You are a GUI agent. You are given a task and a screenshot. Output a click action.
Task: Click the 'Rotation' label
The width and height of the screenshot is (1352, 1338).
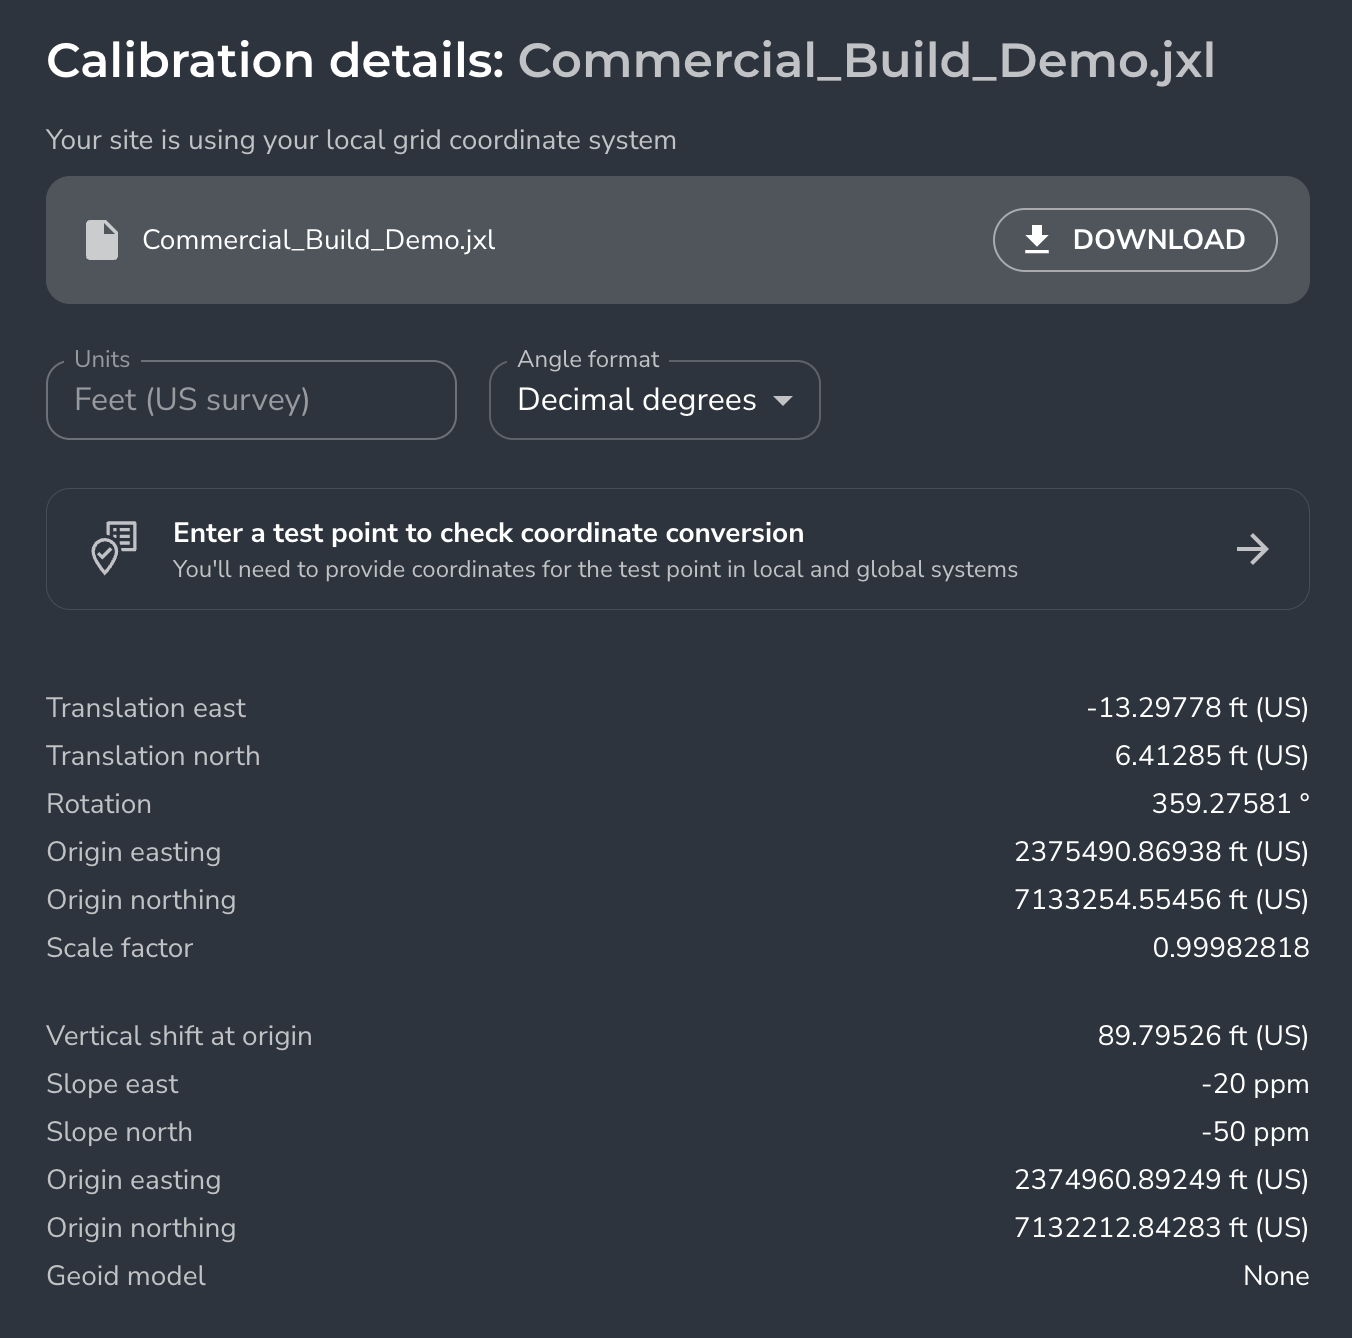tap(99, 804)
